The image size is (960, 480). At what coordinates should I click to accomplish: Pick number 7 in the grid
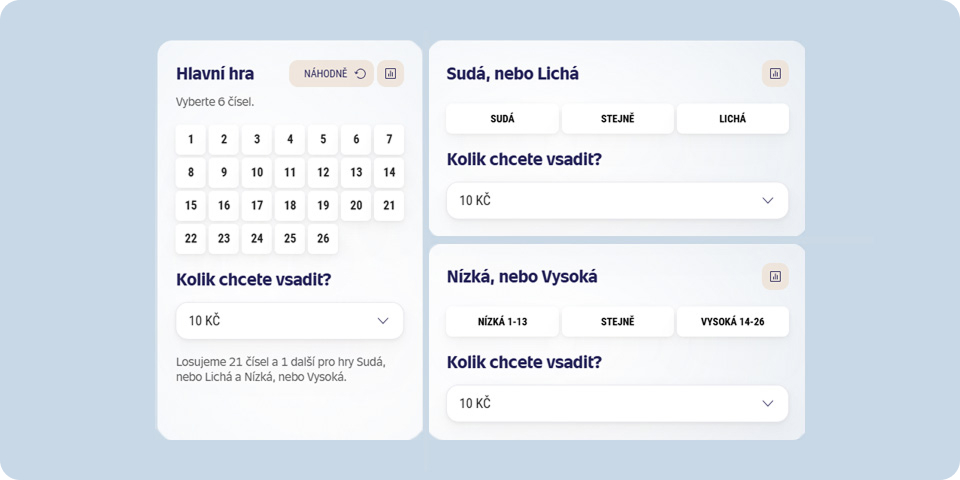tap(389, 140)
